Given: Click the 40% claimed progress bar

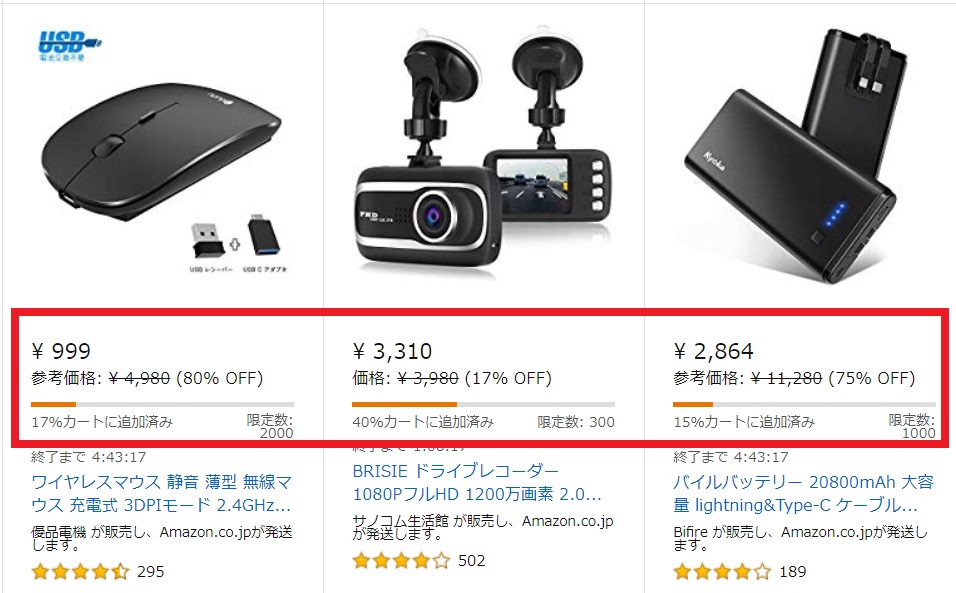Looking at the screenshot, I should tap(483, 404).
